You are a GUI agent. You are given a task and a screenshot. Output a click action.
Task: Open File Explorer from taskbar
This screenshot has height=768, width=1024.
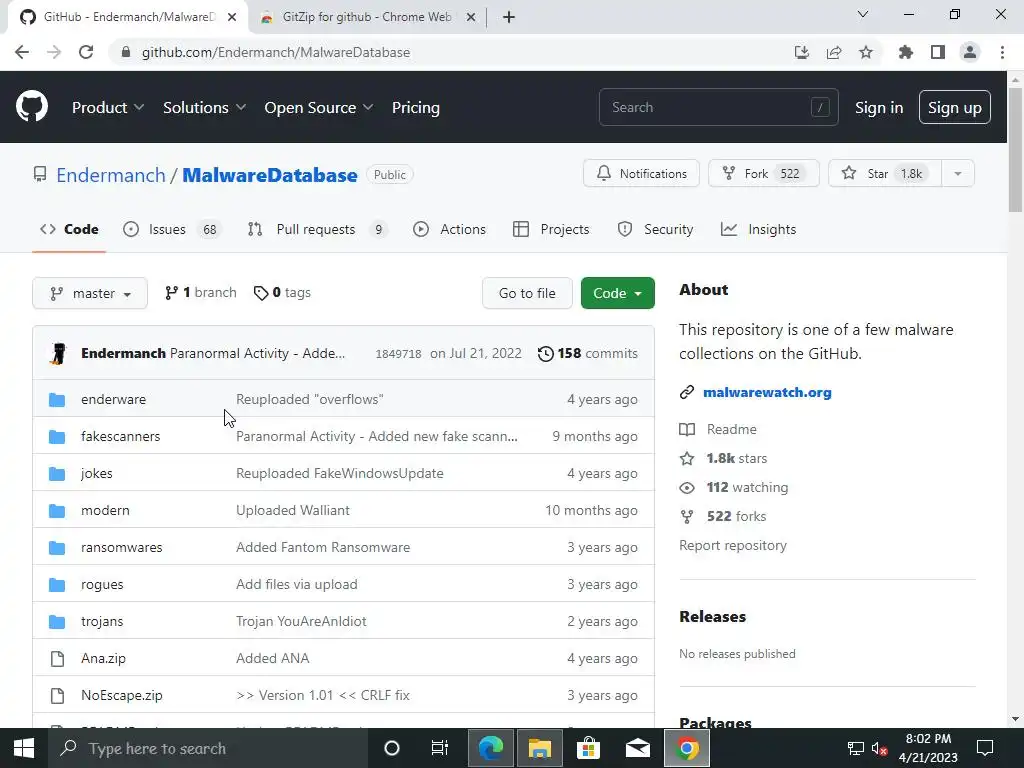tap(540, 748)
